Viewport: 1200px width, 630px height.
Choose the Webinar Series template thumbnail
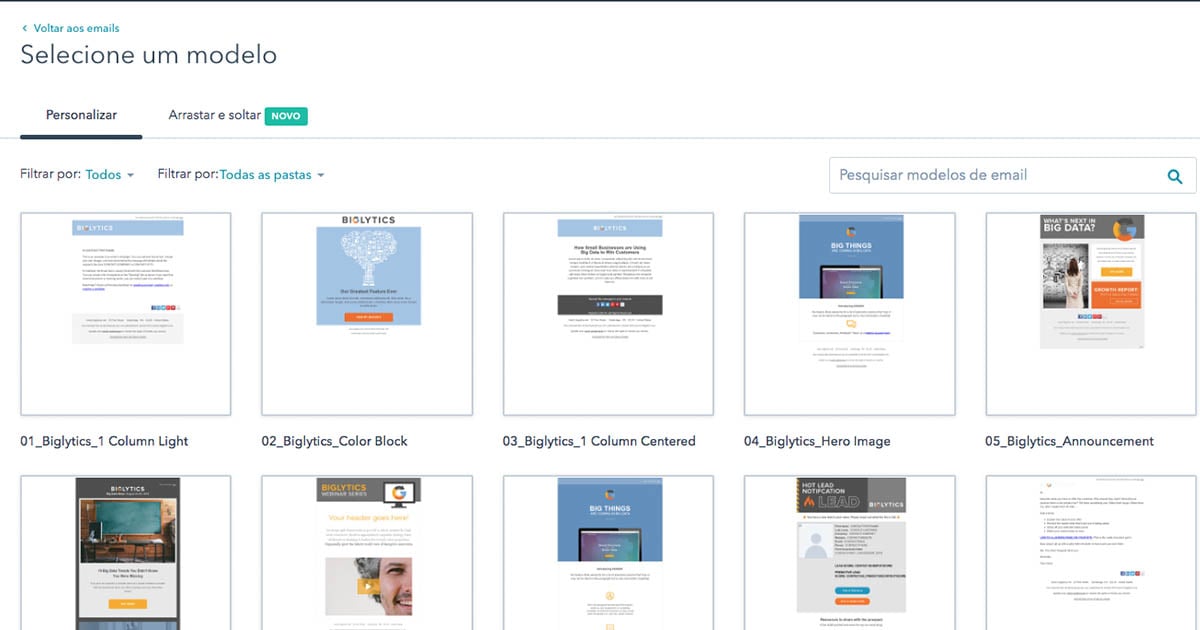point(367,553)
